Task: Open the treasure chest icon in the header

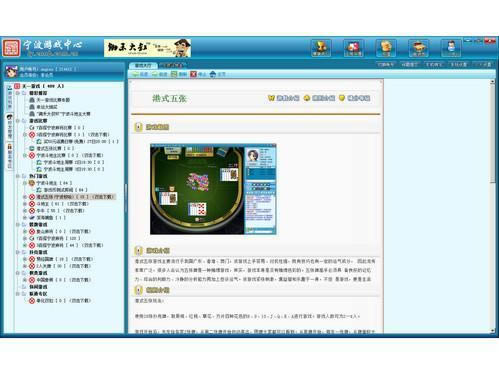Action: [x=418, y=48]
